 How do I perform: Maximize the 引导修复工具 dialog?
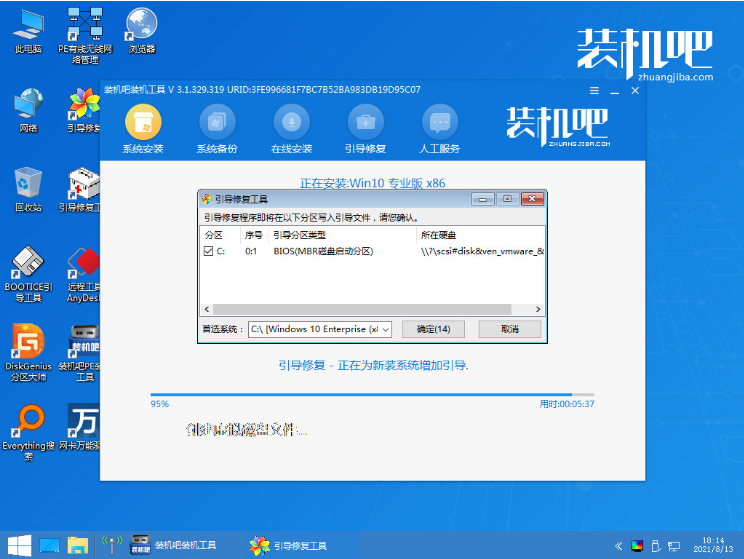pos(507,199)
